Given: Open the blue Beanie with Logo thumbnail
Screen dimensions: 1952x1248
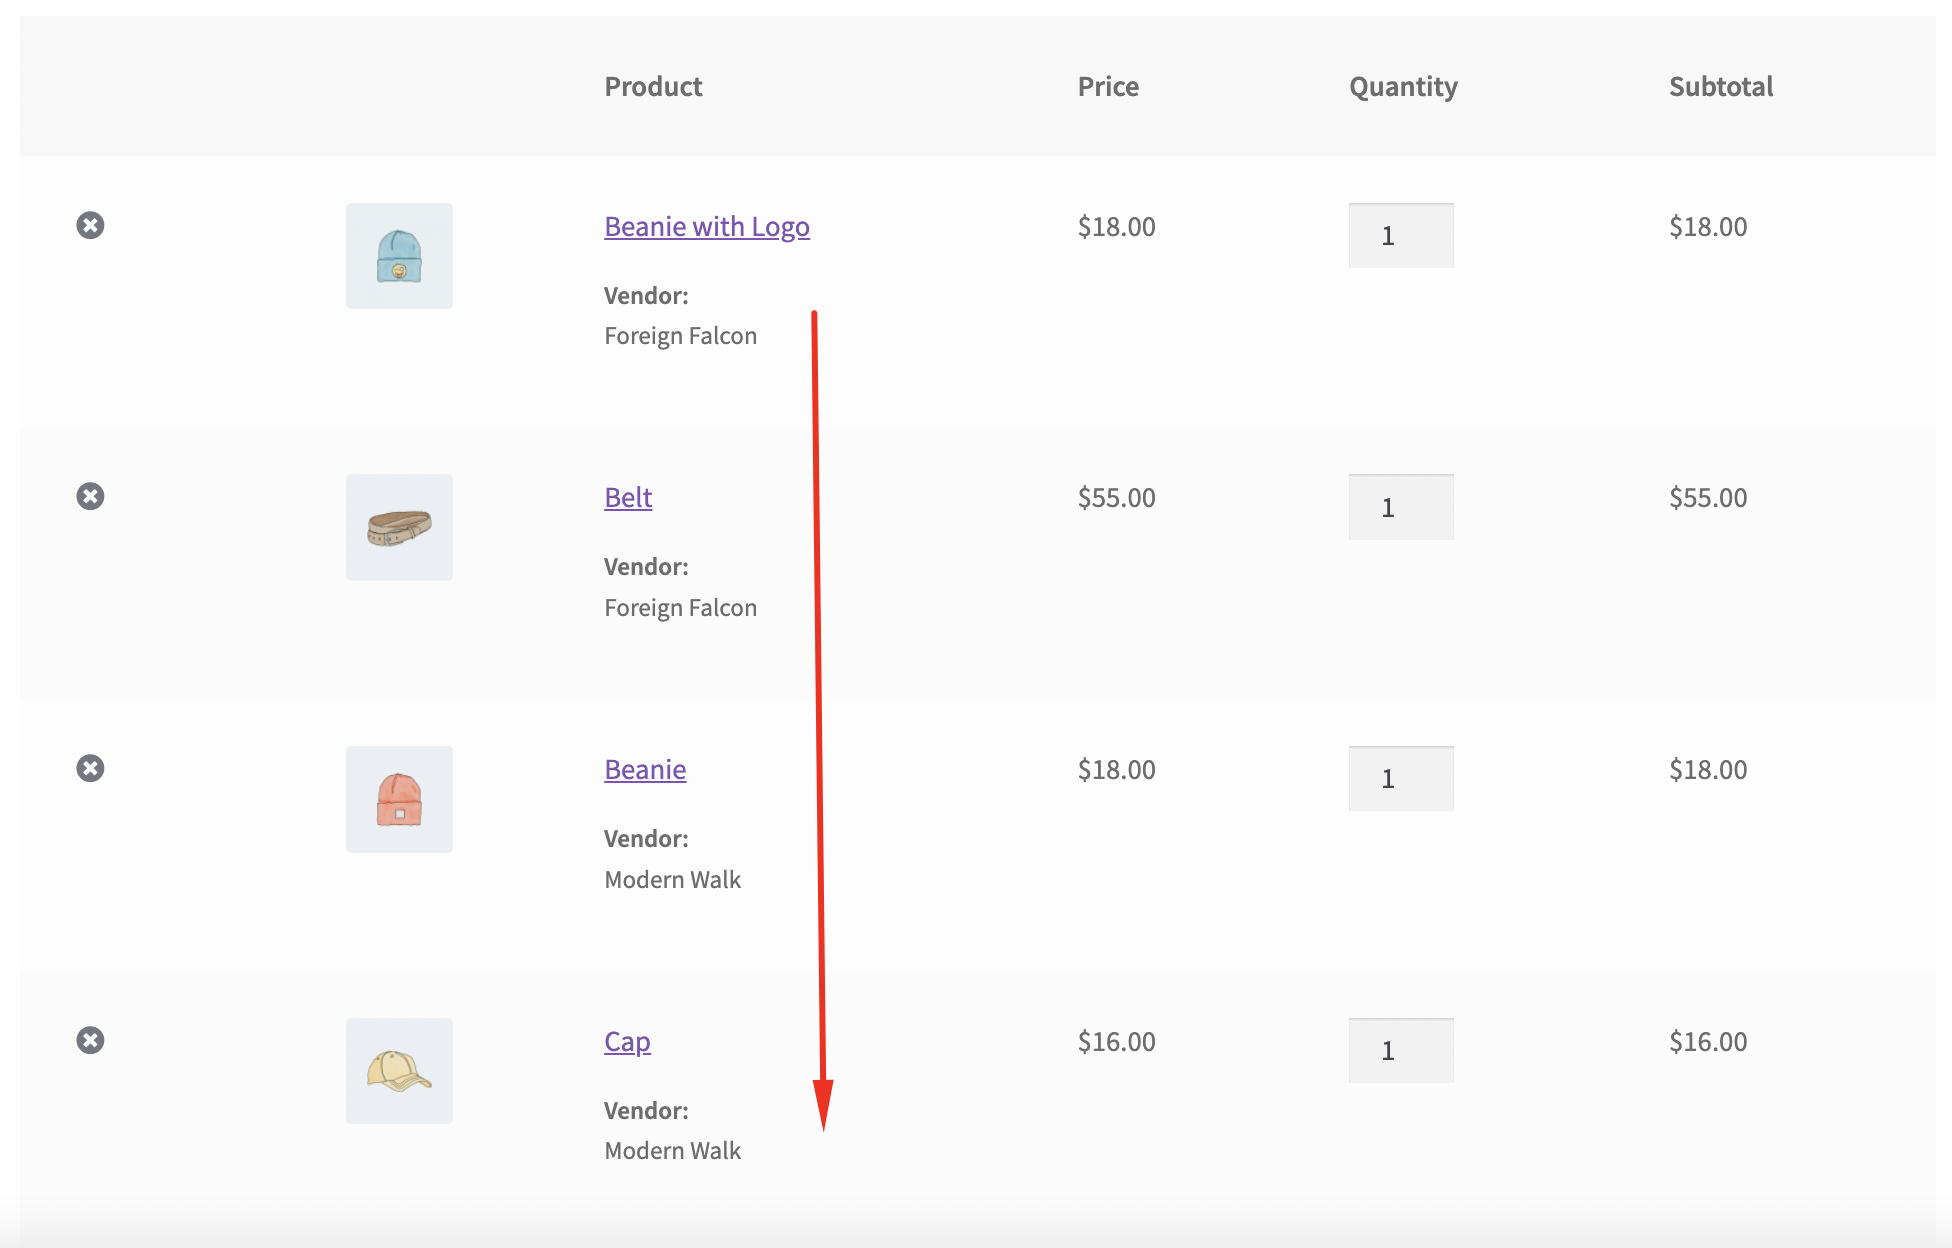Looking at the screenshot, I should 399,256.
